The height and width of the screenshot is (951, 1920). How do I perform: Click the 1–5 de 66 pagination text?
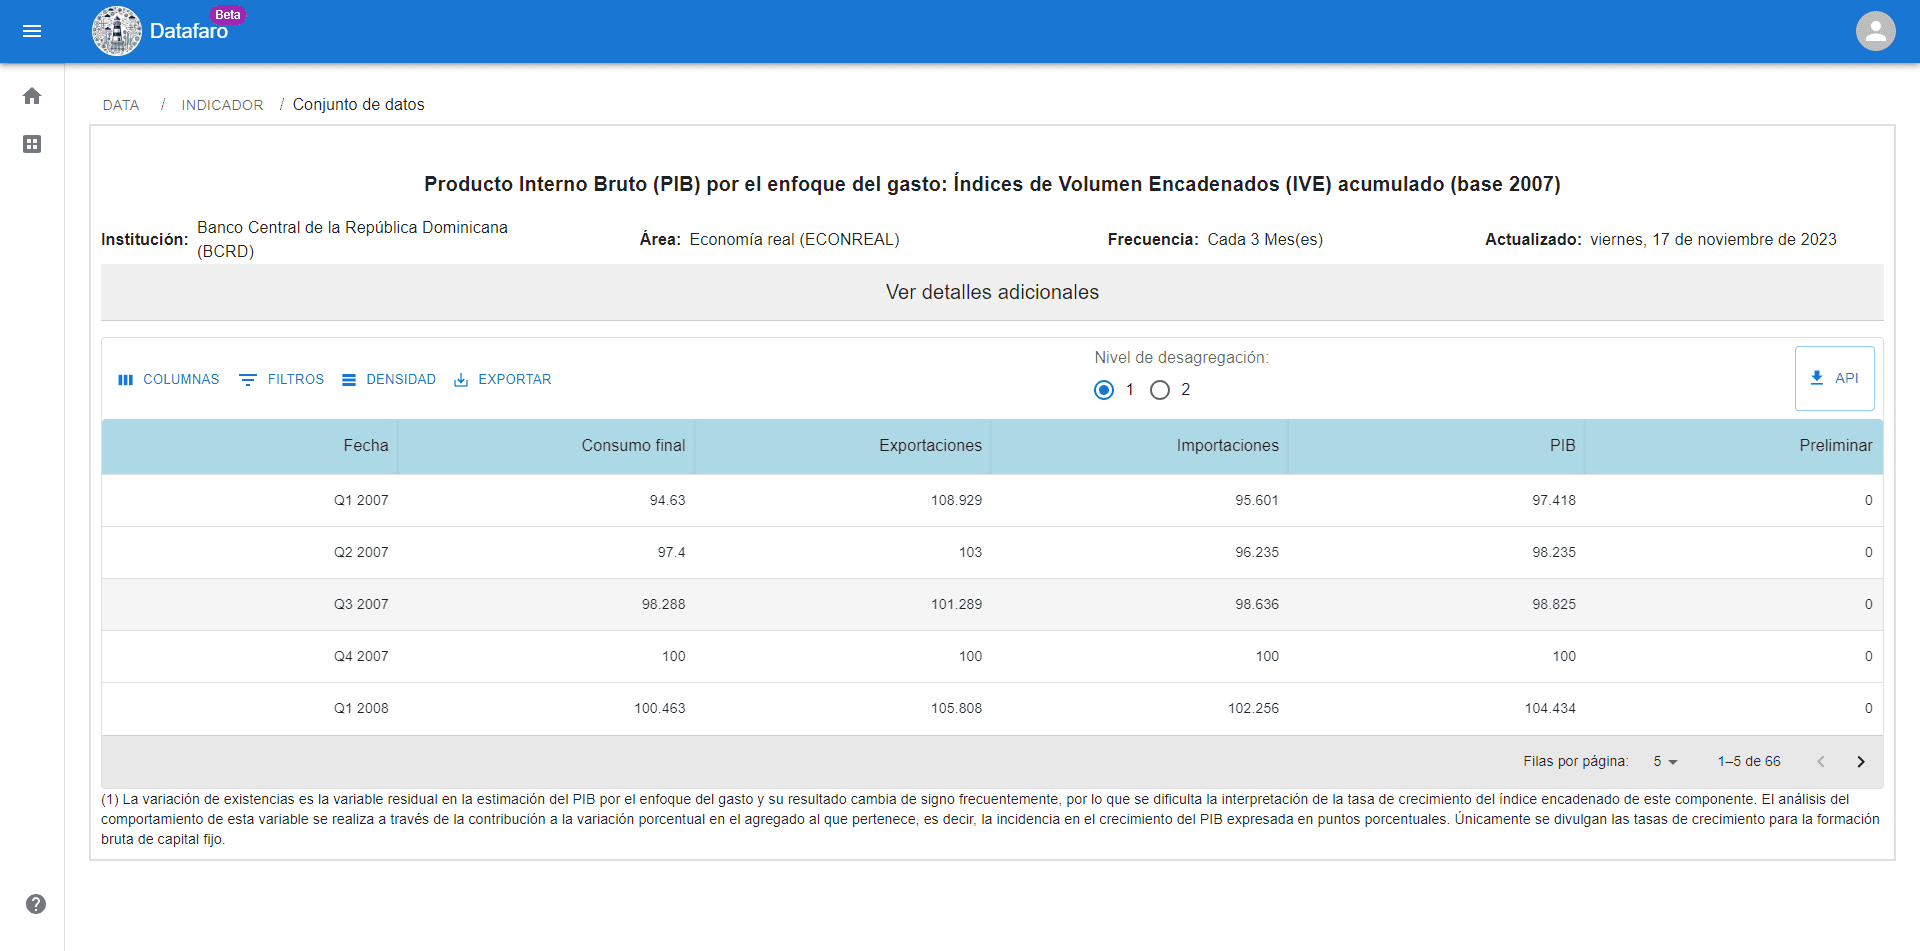[1749, 762]
